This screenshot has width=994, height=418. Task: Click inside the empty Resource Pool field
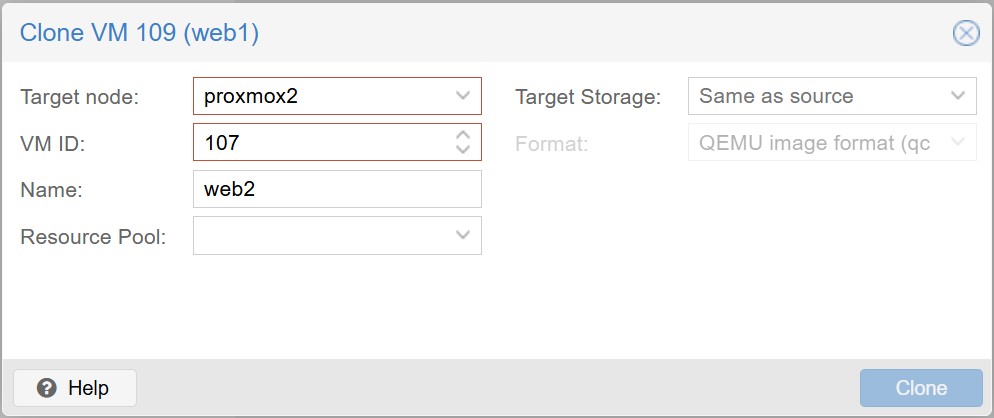coord(320,235)
